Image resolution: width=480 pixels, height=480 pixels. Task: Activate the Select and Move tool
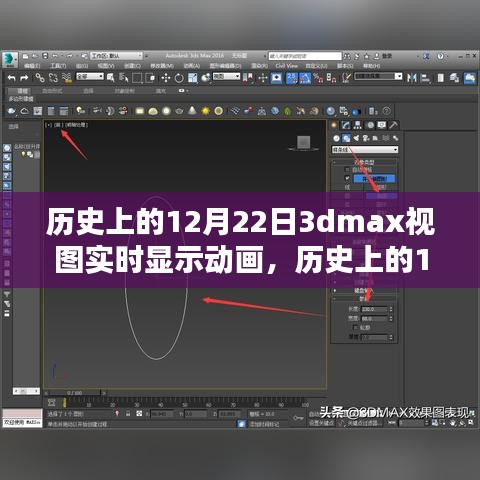(166, 78)
